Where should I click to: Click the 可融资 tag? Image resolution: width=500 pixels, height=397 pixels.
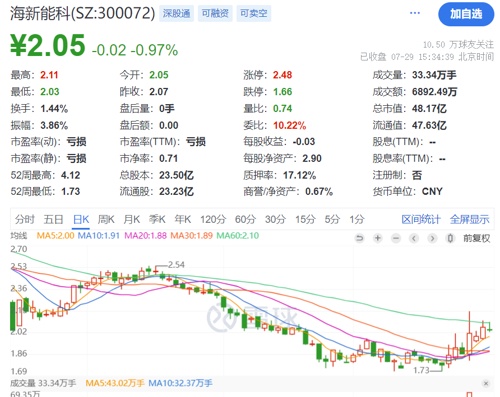[215, 13]
